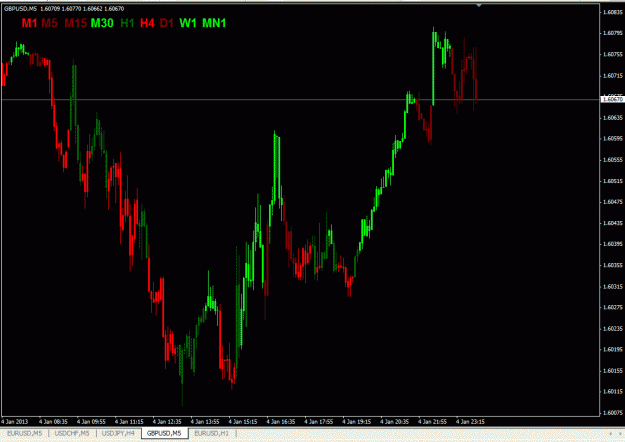Open the USDCHF,M5 chart tab
Screen dimensions: 625x442
(72, 433)
